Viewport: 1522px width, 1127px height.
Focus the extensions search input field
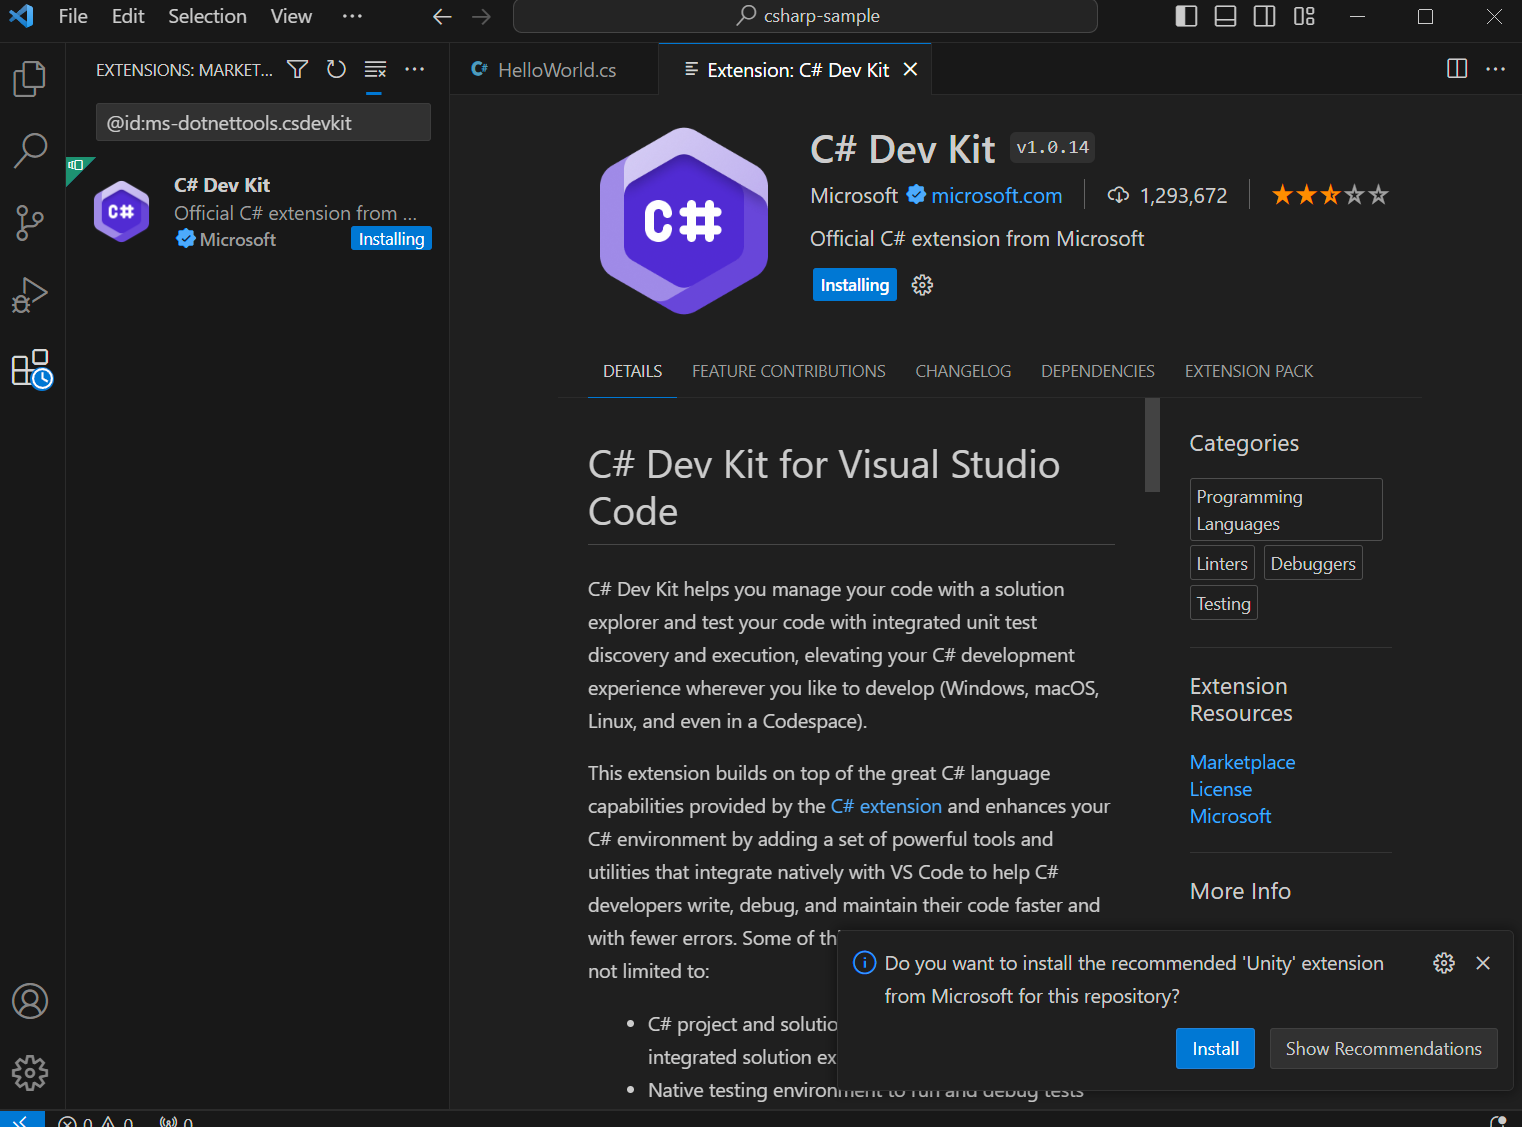click(x=263, y=122)
